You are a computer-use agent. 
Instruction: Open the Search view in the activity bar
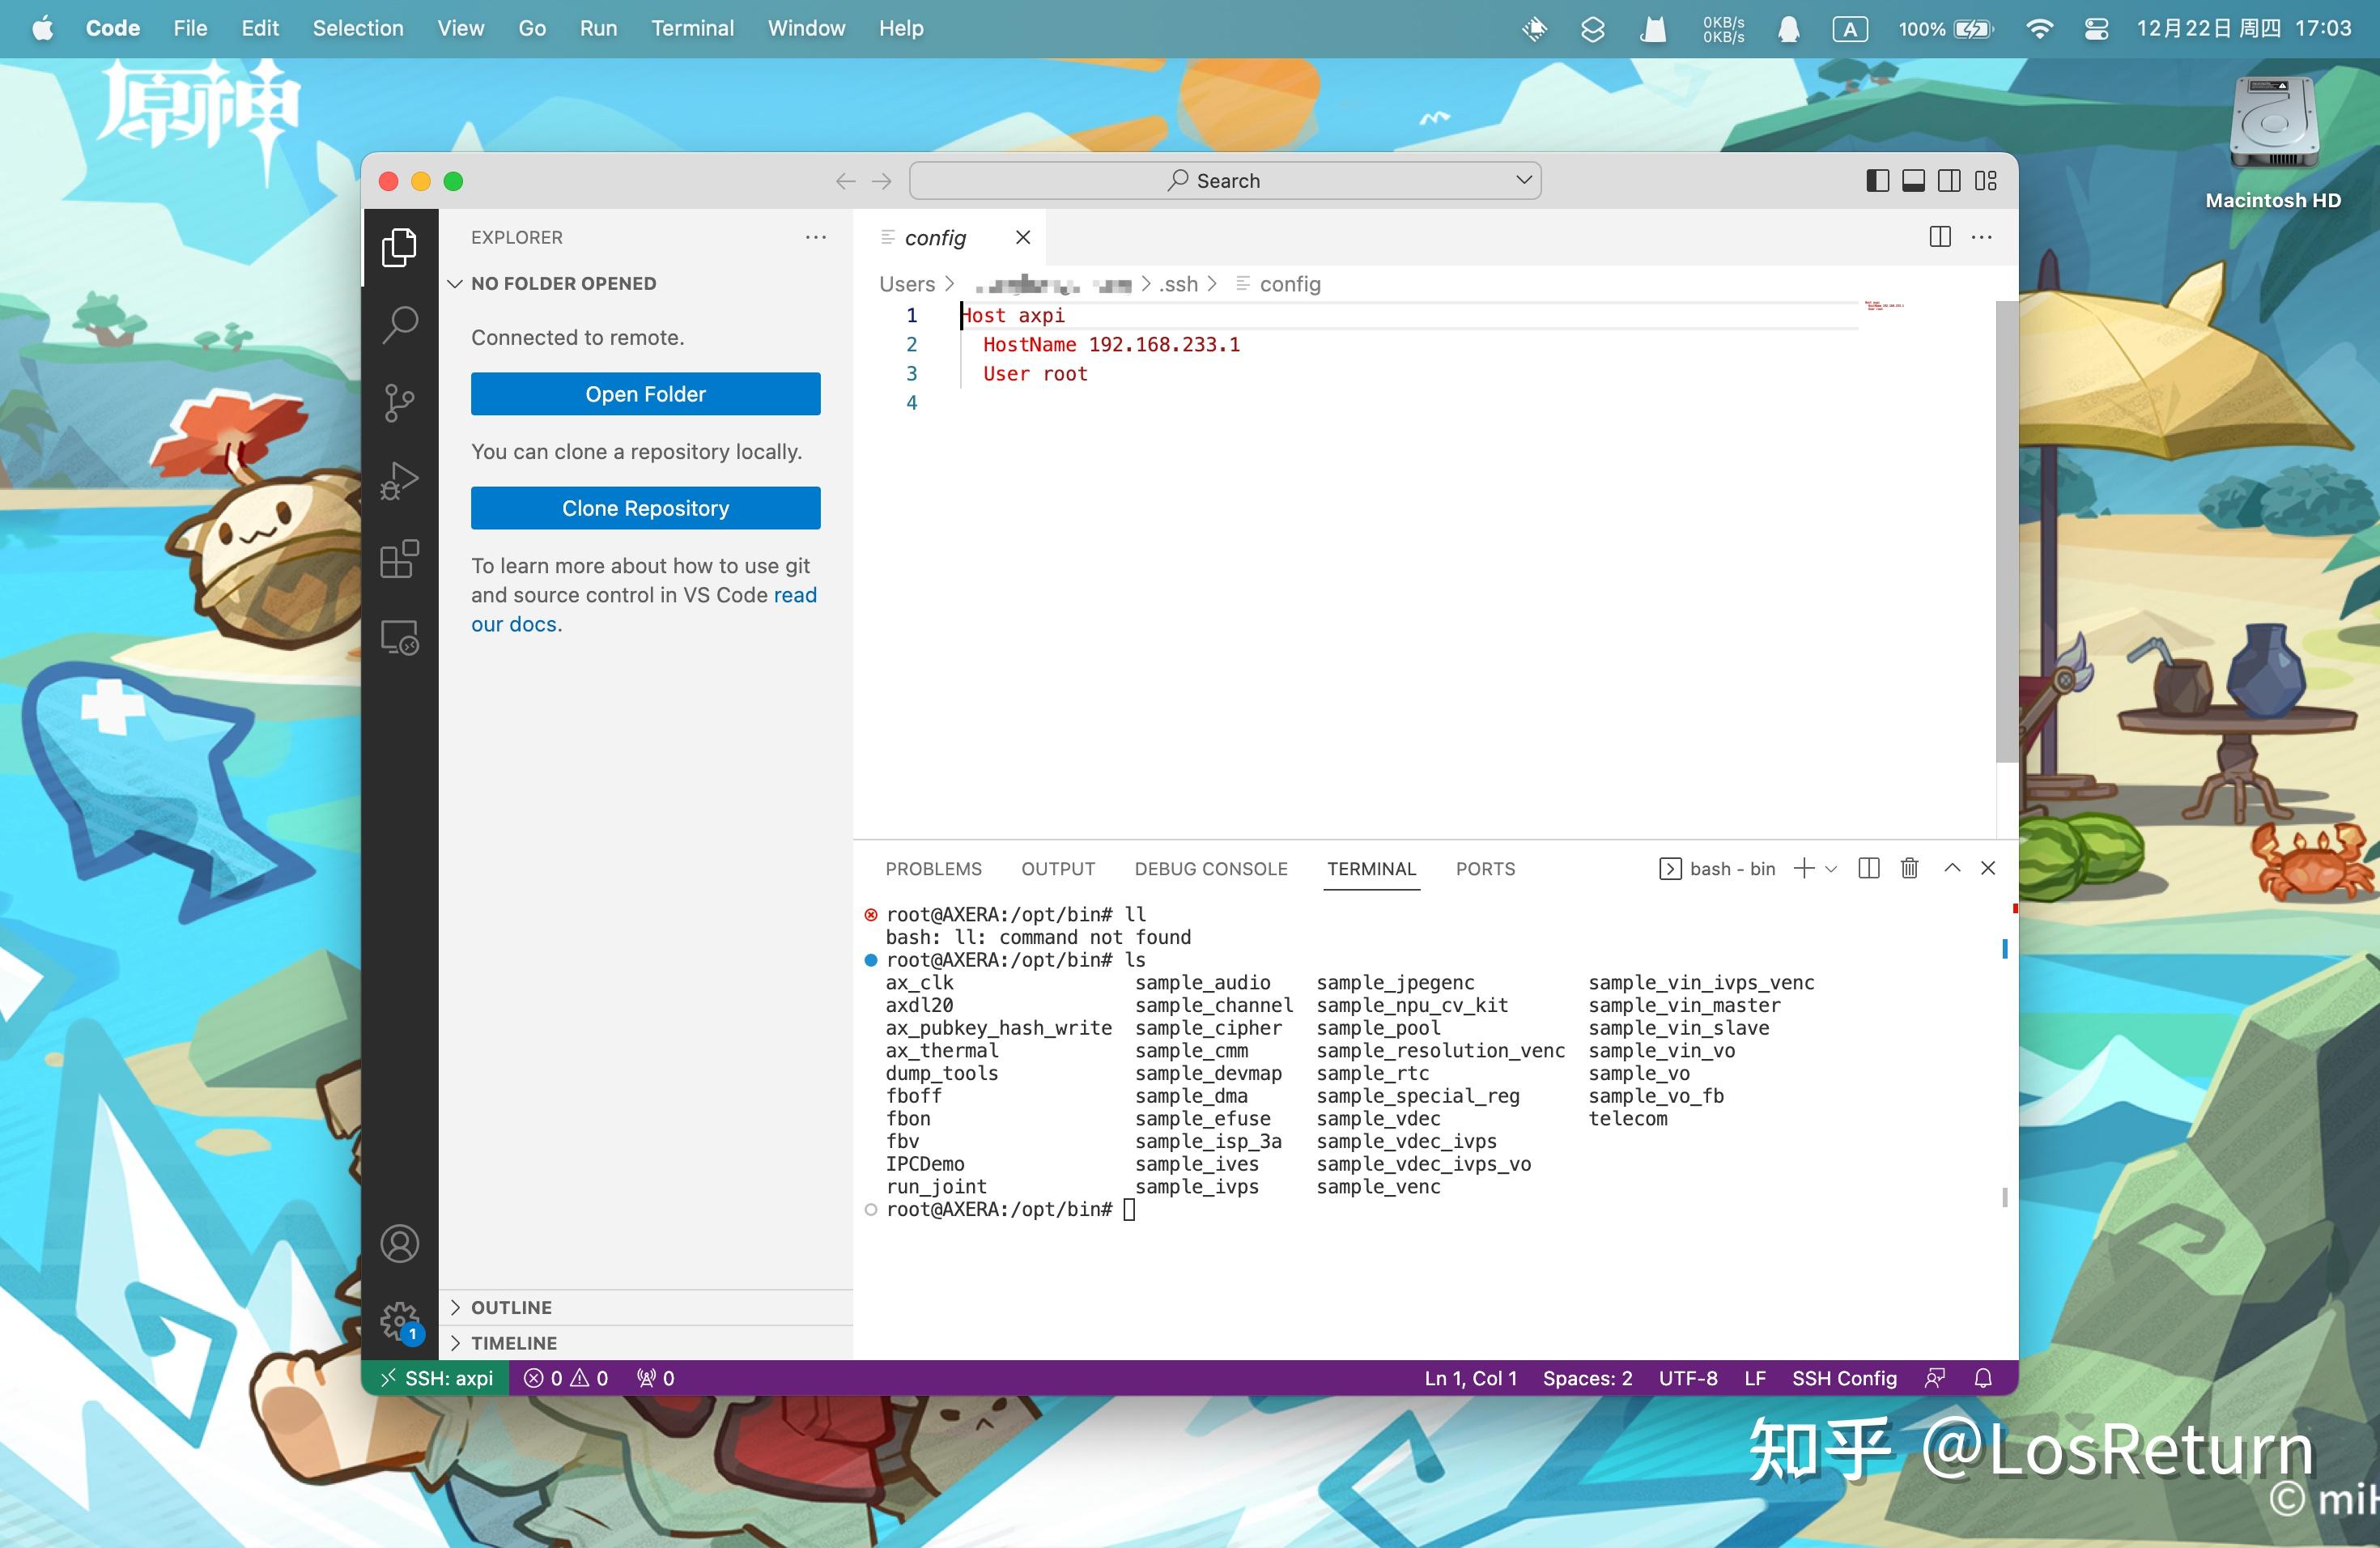pos(399,325)
